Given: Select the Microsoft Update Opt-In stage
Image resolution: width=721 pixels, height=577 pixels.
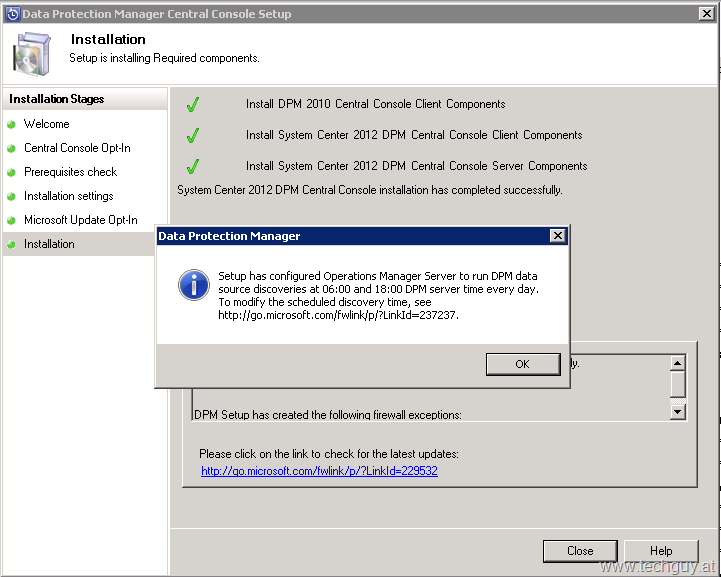Looking at the screenshot, I should [80, 220].
